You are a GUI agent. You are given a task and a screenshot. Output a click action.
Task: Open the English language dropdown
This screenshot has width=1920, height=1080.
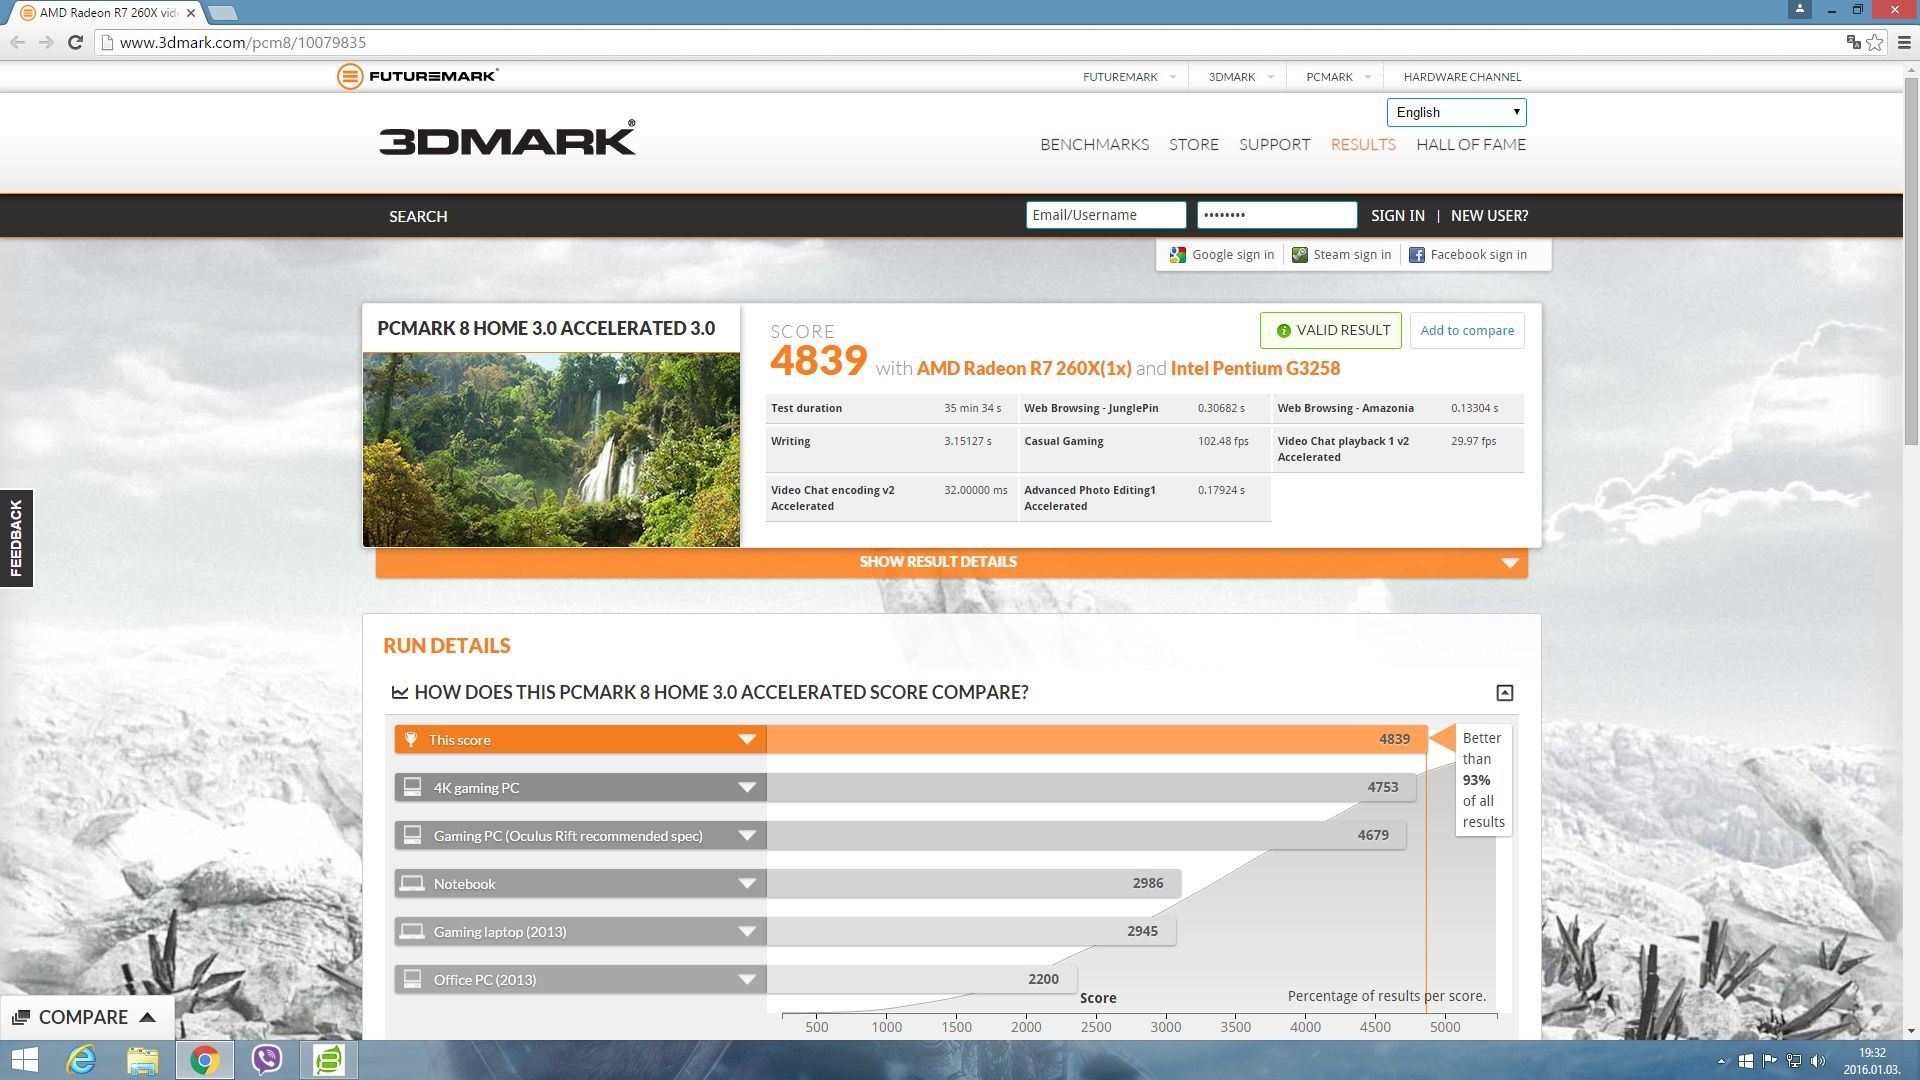click(x=1456, y=112)
